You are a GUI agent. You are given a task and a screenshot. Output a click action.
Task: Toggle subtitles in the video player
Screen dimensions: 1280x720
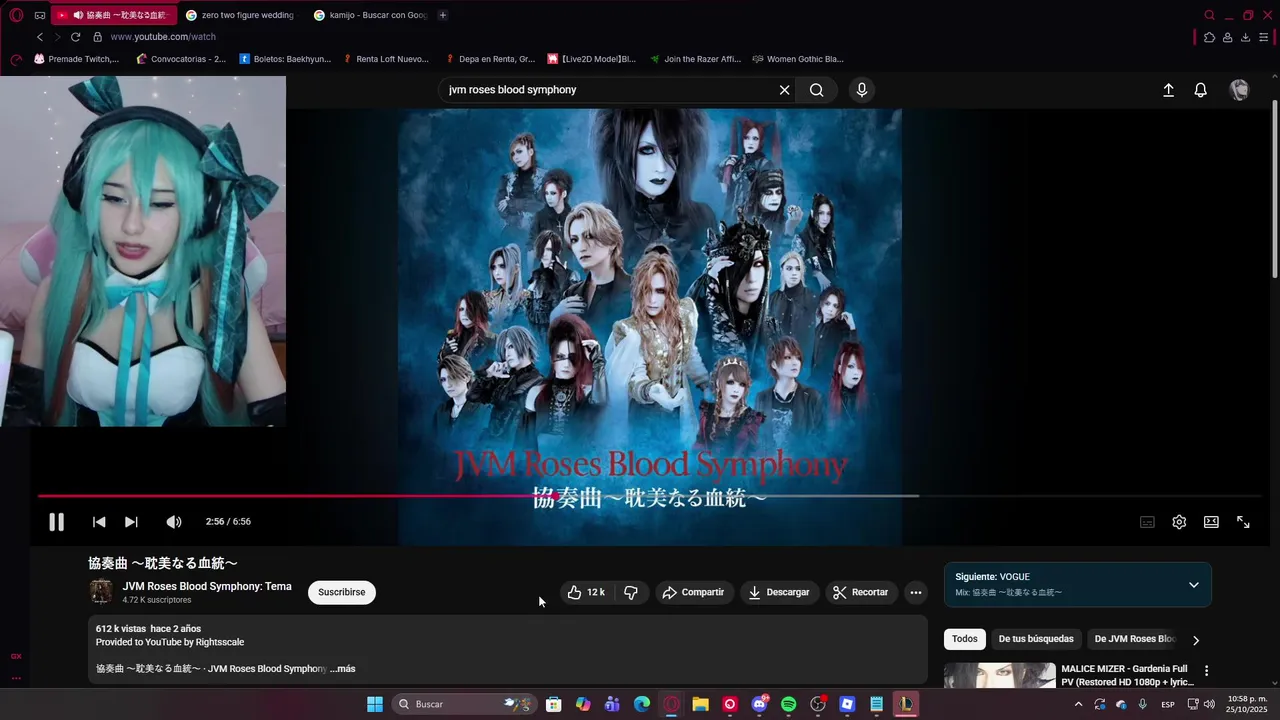coord(1147,522)
